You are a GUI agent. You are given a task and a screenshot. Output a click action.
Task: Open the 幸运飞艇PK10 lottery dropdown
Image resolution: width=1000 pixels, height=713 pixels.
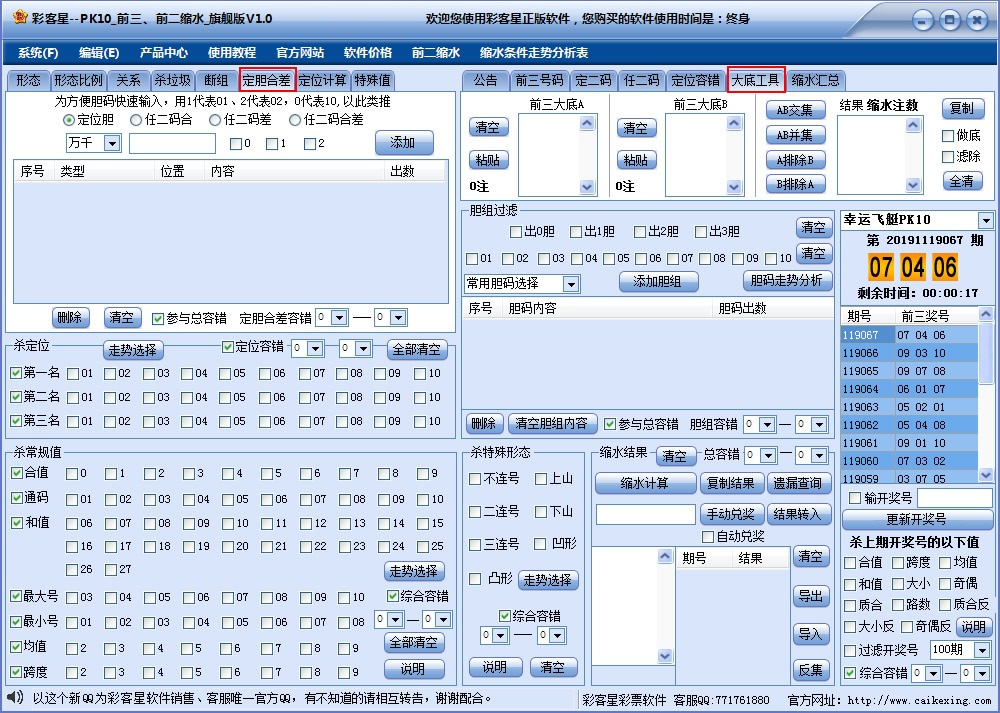click(x=988, y=219)
